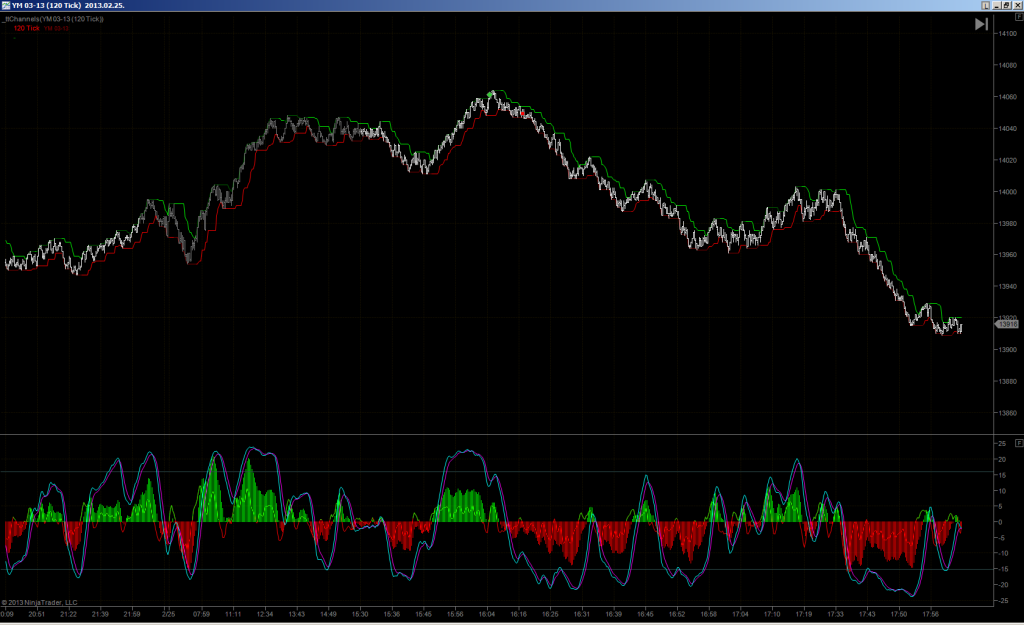
Task: Select the _ttChannels indicator label
Action: coord(53,19)
